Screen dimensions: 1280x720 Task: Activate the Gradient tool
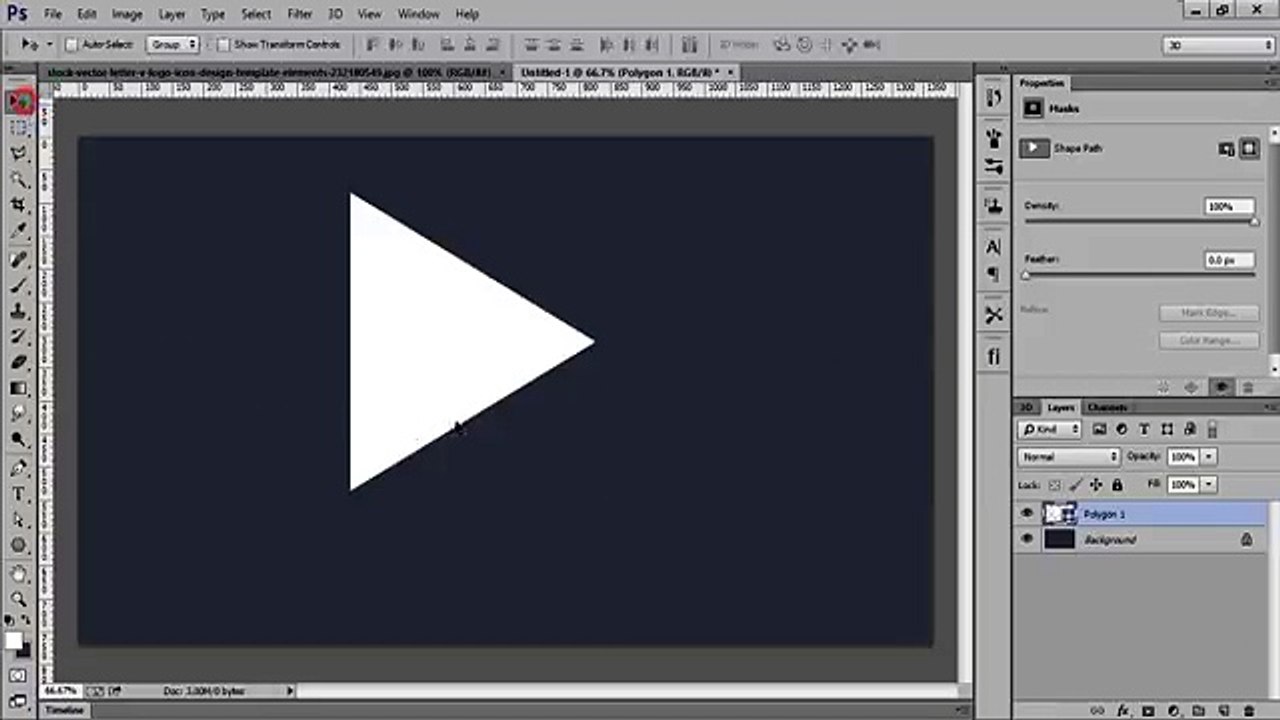(19, 388)
